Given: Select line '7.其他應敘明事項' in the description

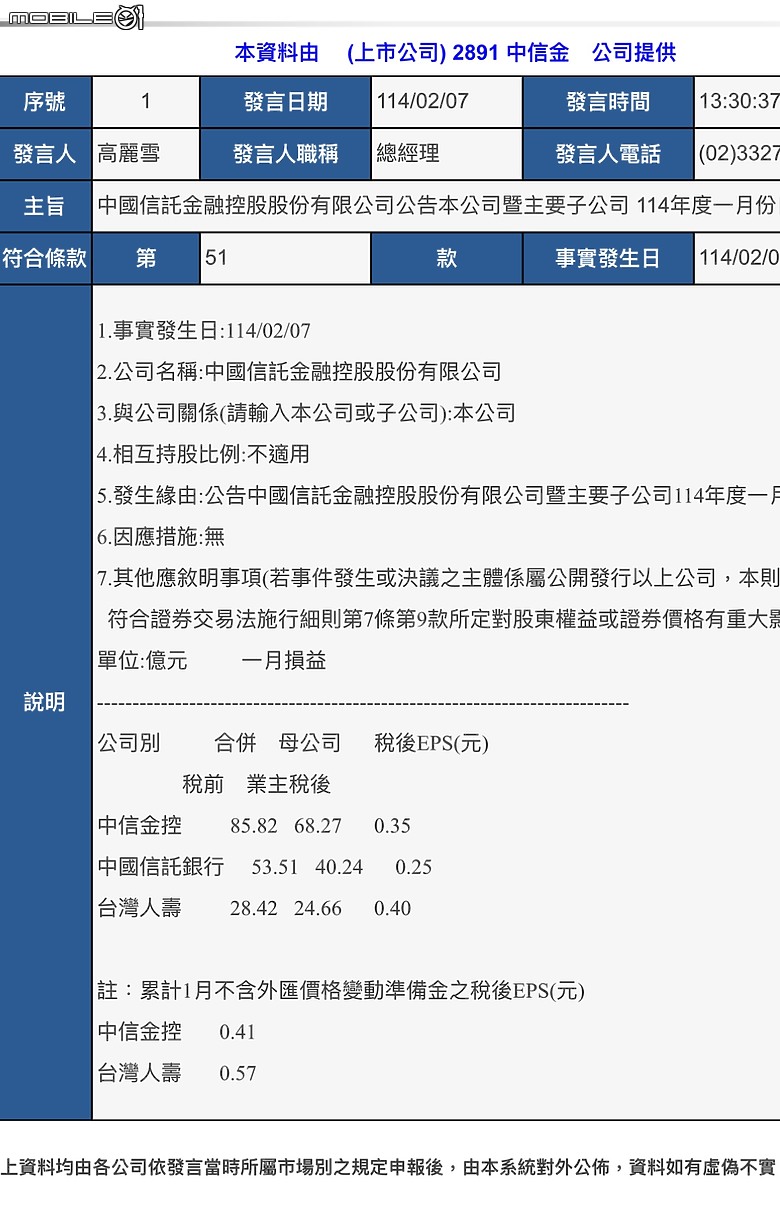Looking at the screenshot, I should (x=438, y=578).
